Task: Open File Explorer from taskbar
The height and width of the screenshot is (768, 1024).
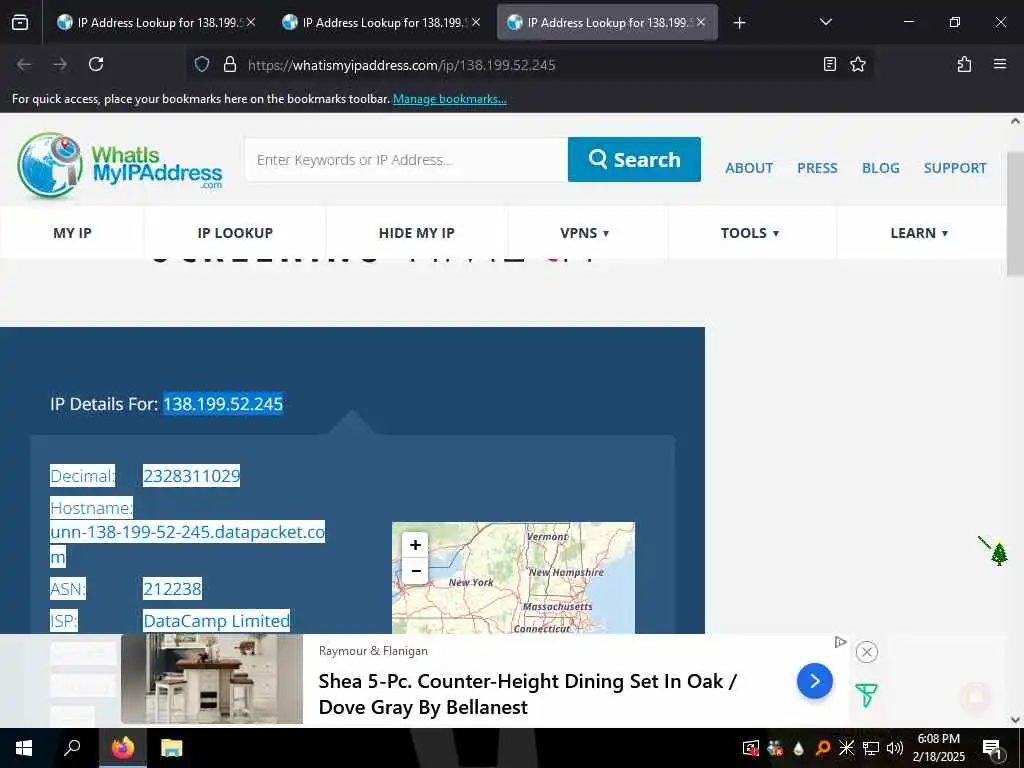Action: pyautogui.click(x=172, y=748)
